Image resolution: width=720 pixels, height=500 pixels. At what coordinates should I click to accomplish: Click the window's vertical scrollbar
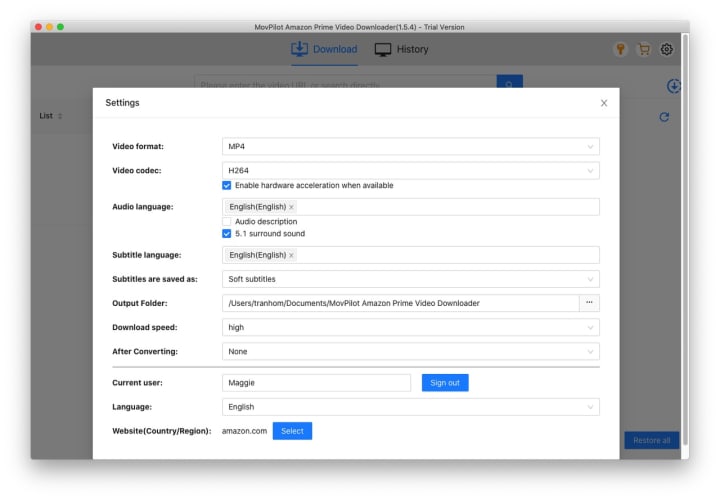pos(686,239)
